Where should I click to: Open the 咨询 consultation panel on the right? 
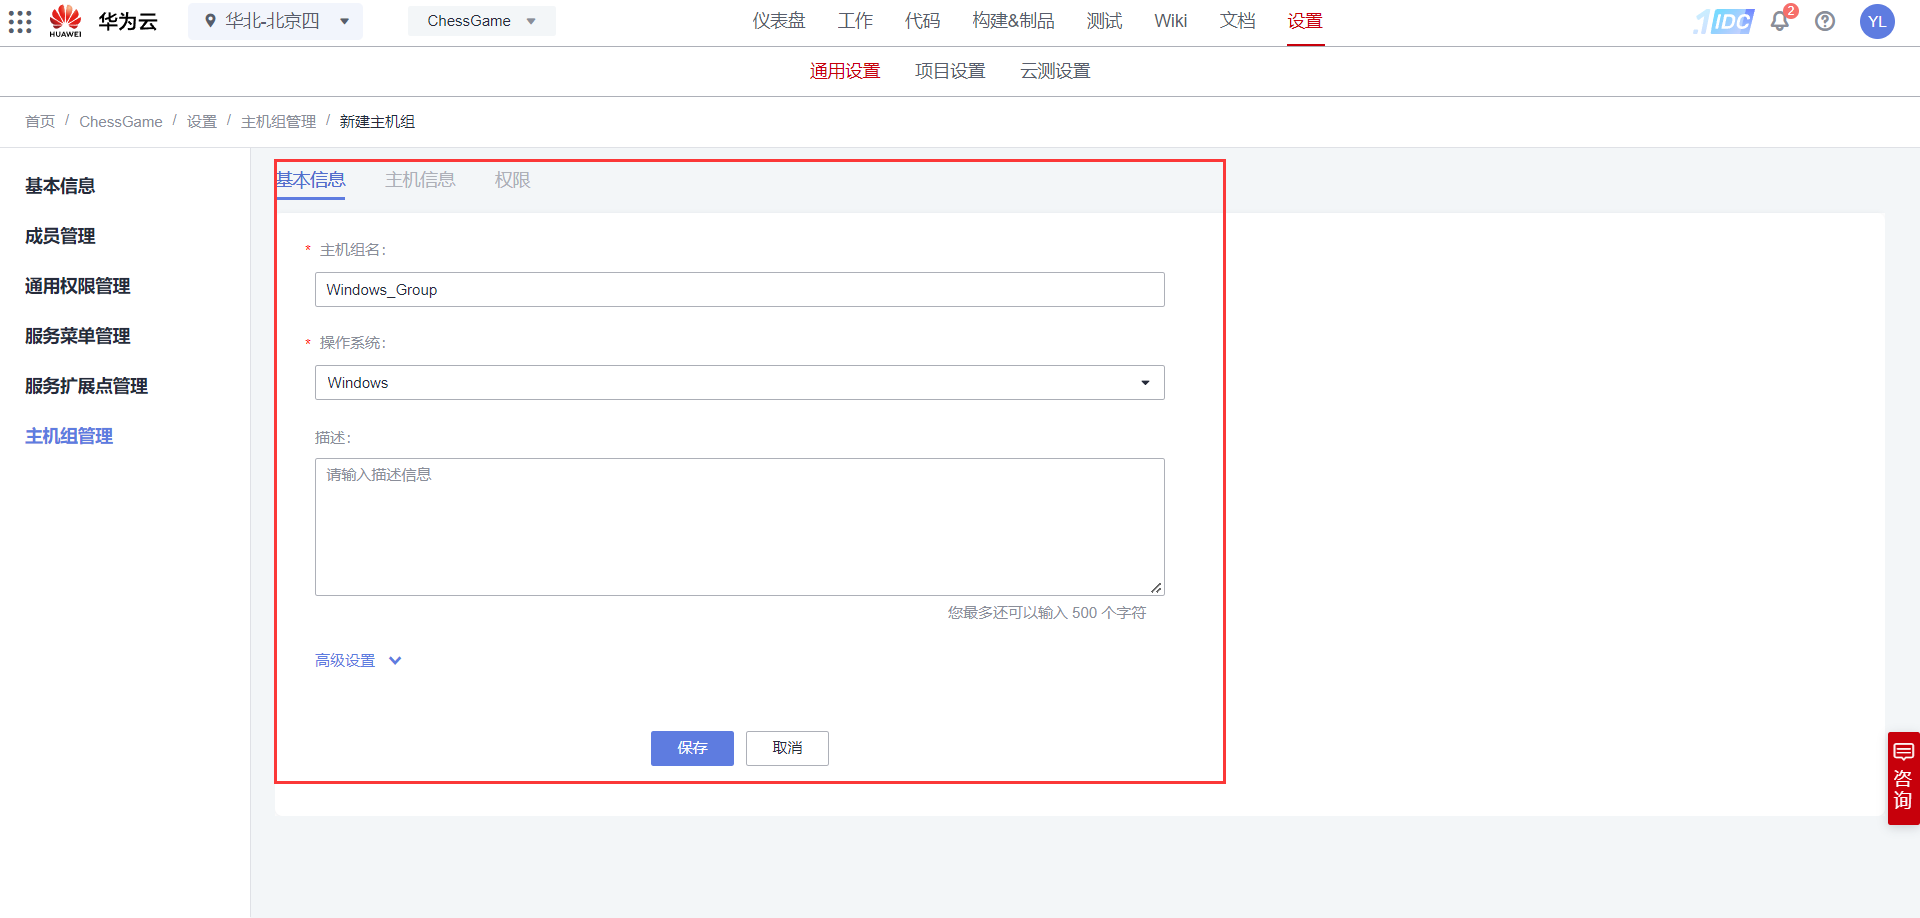pos(1903,778)
